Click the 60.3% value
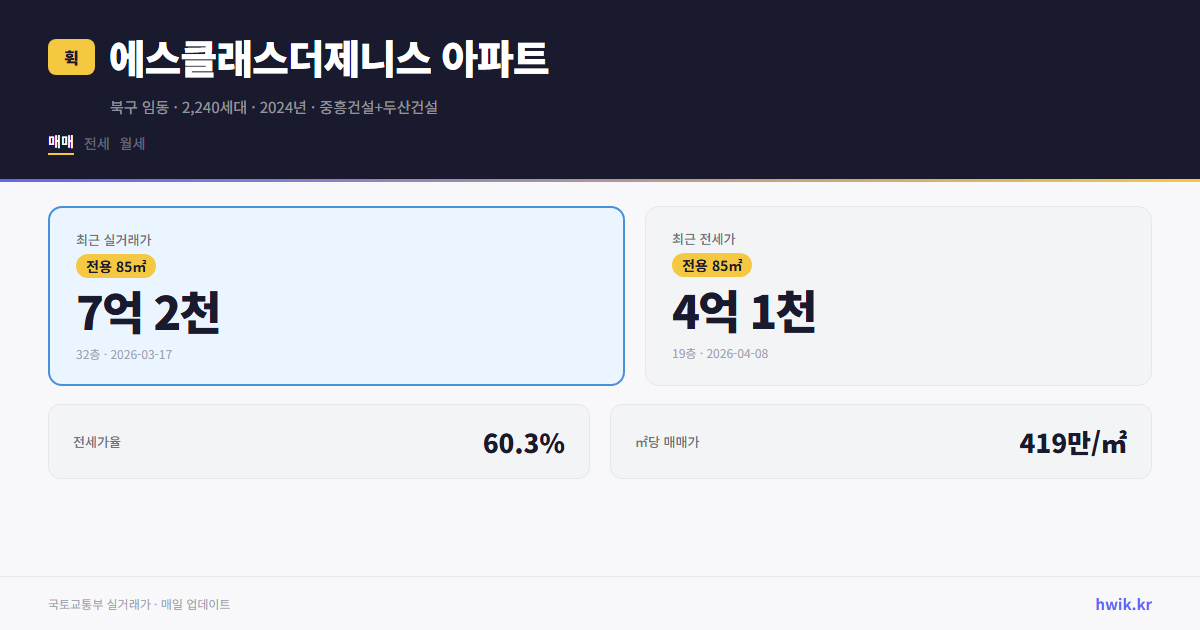The width and height of the screenshot is (1200, 630). [524, 442]
